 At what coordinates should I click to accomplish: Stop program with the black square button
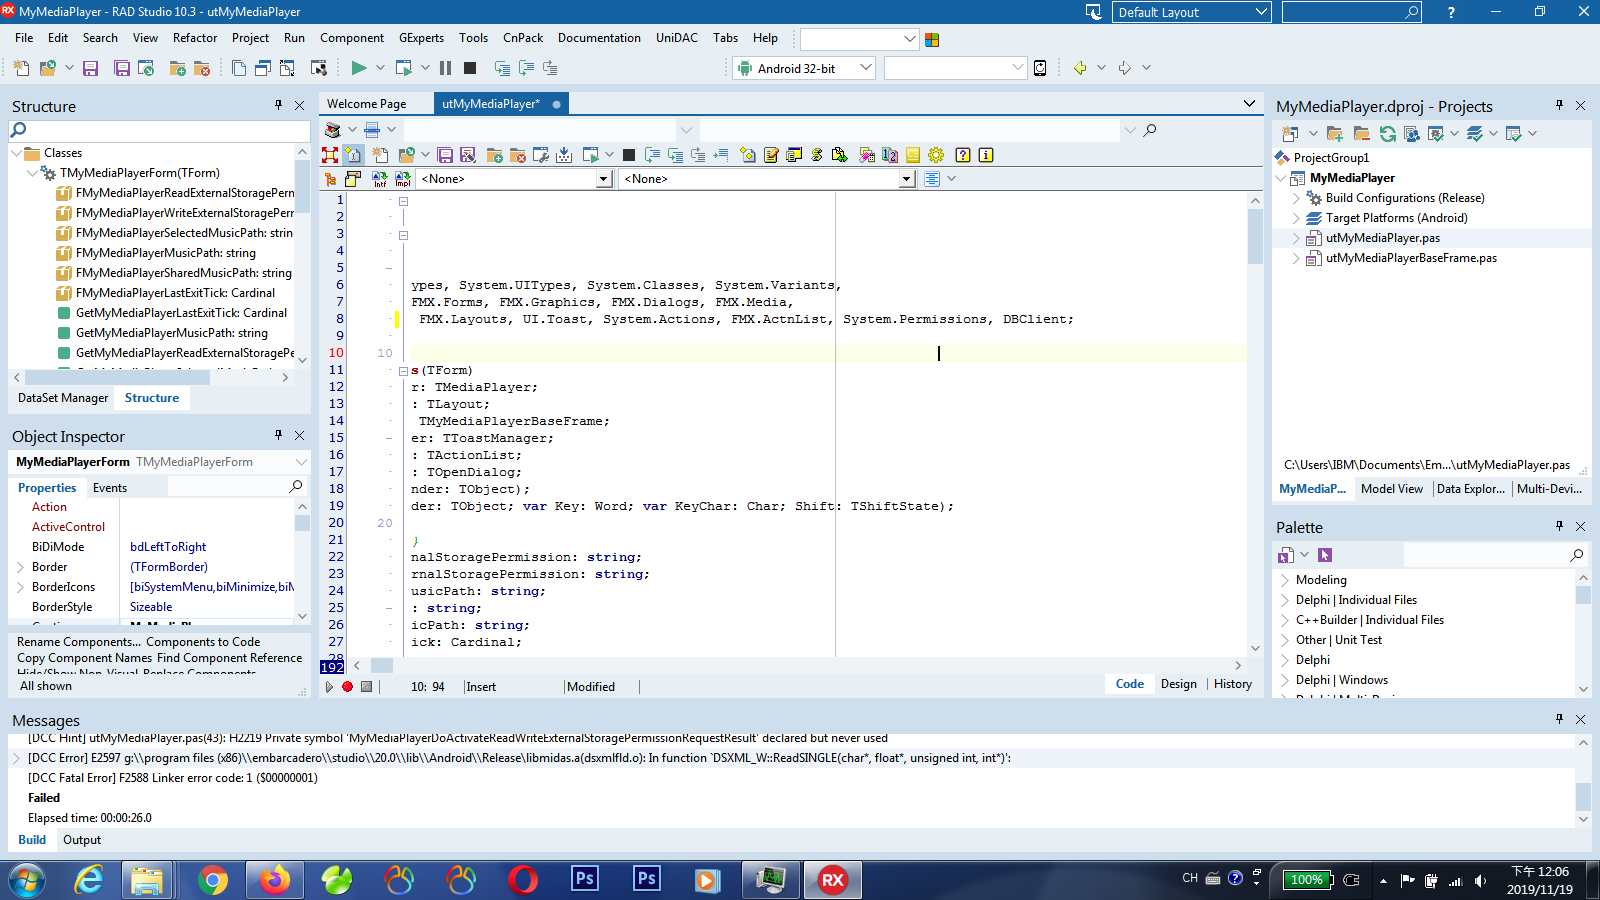click(x=470, y=68)
